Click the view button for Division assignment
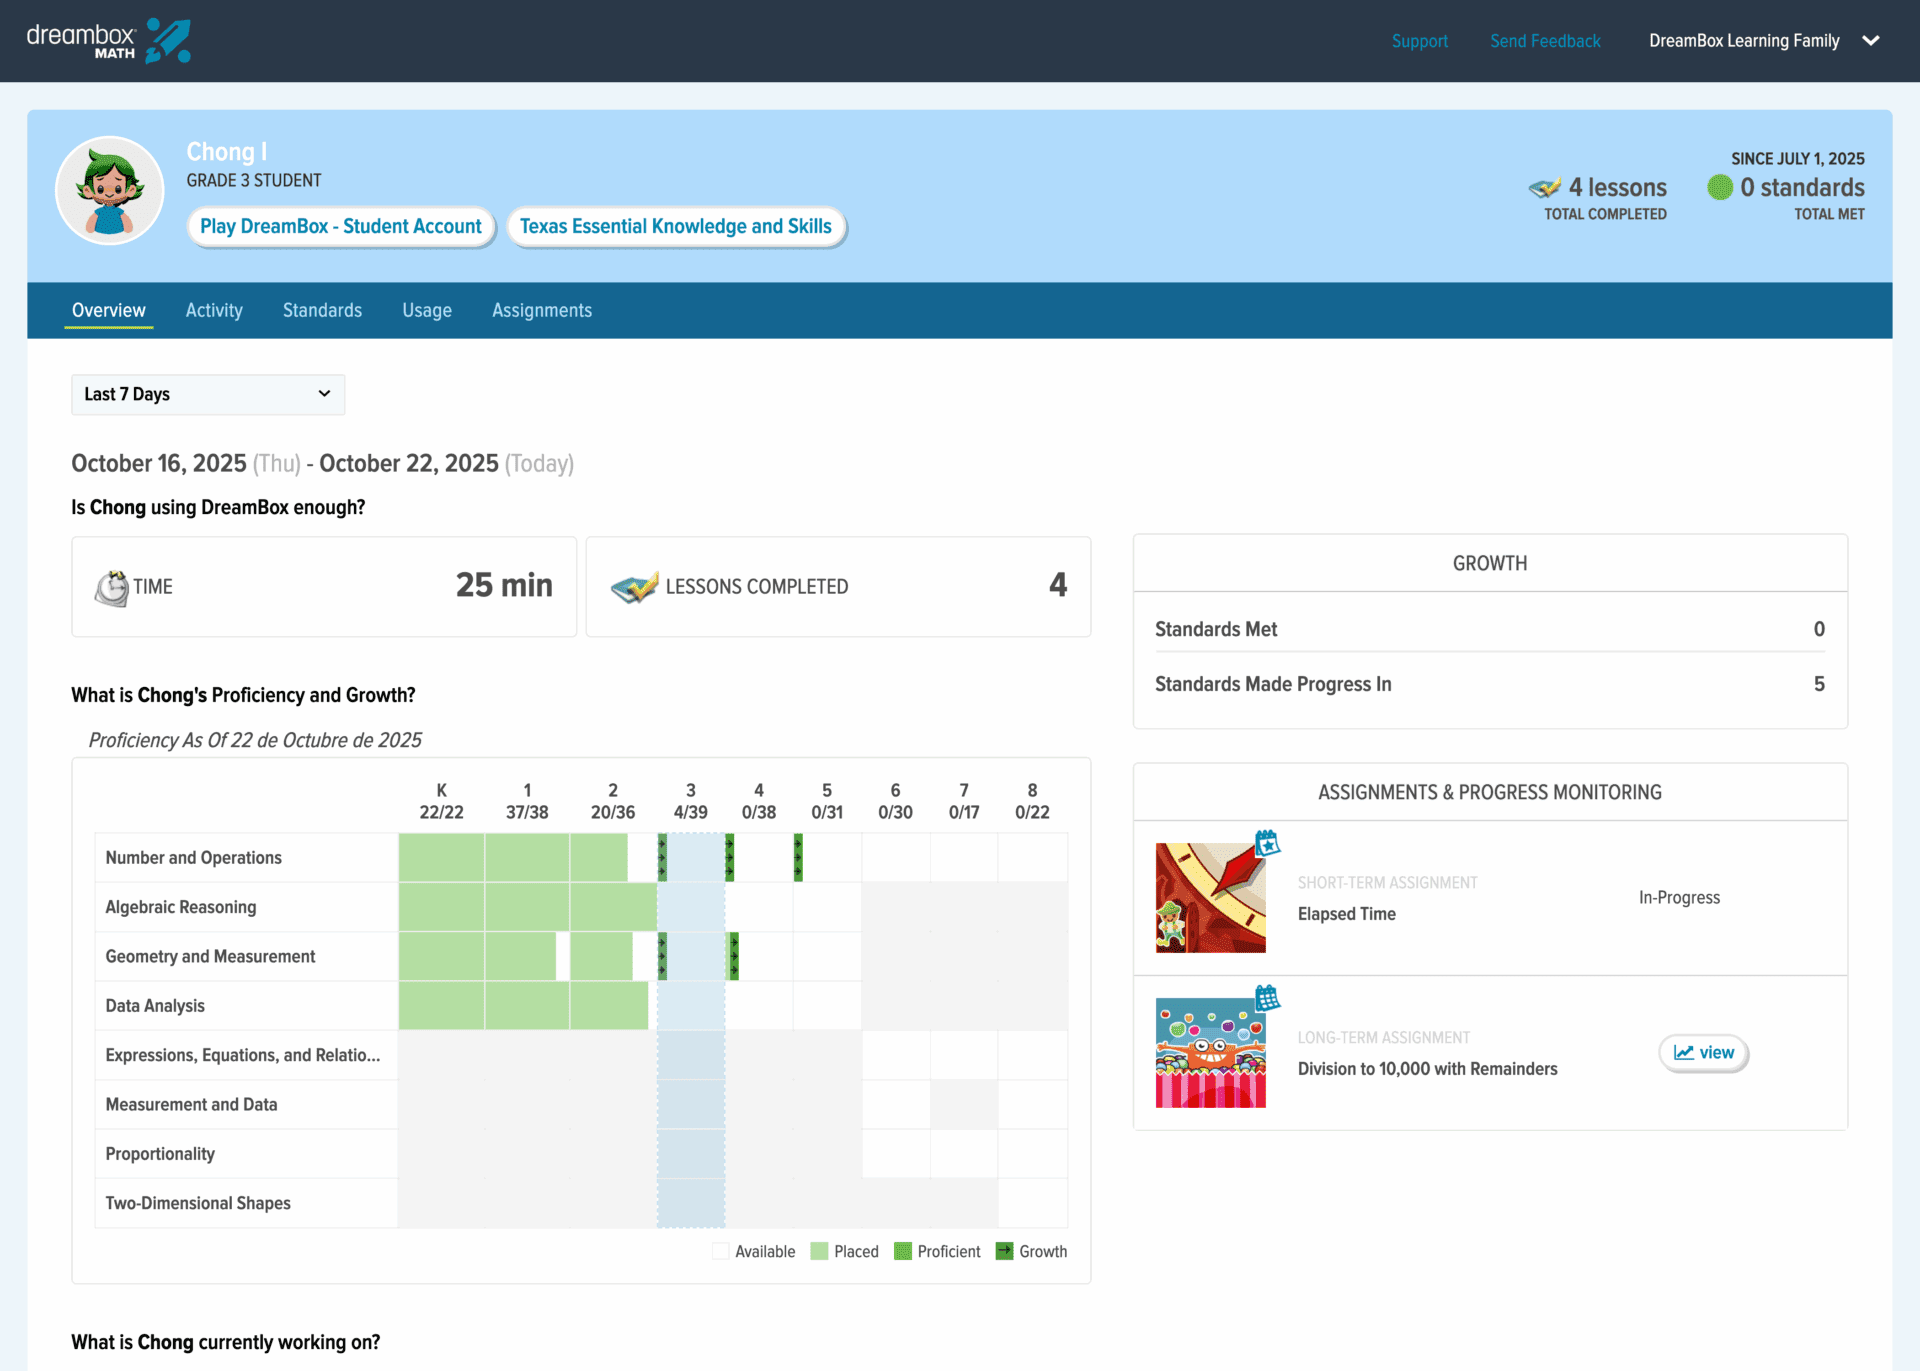Screen dimensions: 1920x1371 coord(1703,1052)
